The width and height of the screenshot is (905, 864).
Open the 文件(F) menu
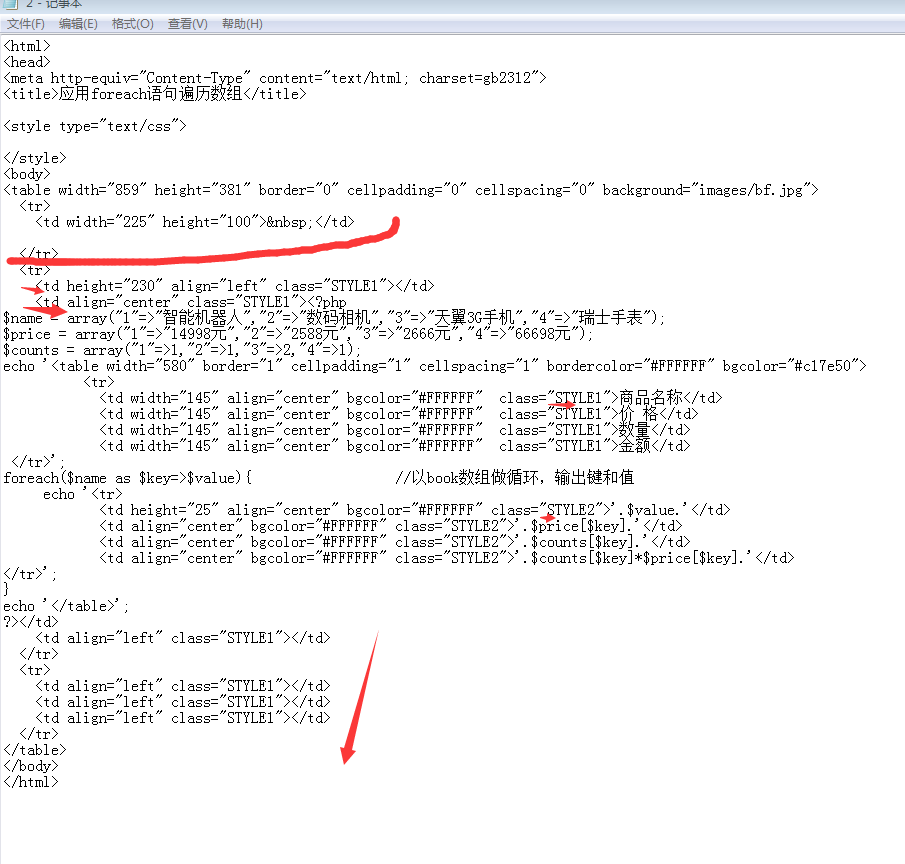(26, 24)
